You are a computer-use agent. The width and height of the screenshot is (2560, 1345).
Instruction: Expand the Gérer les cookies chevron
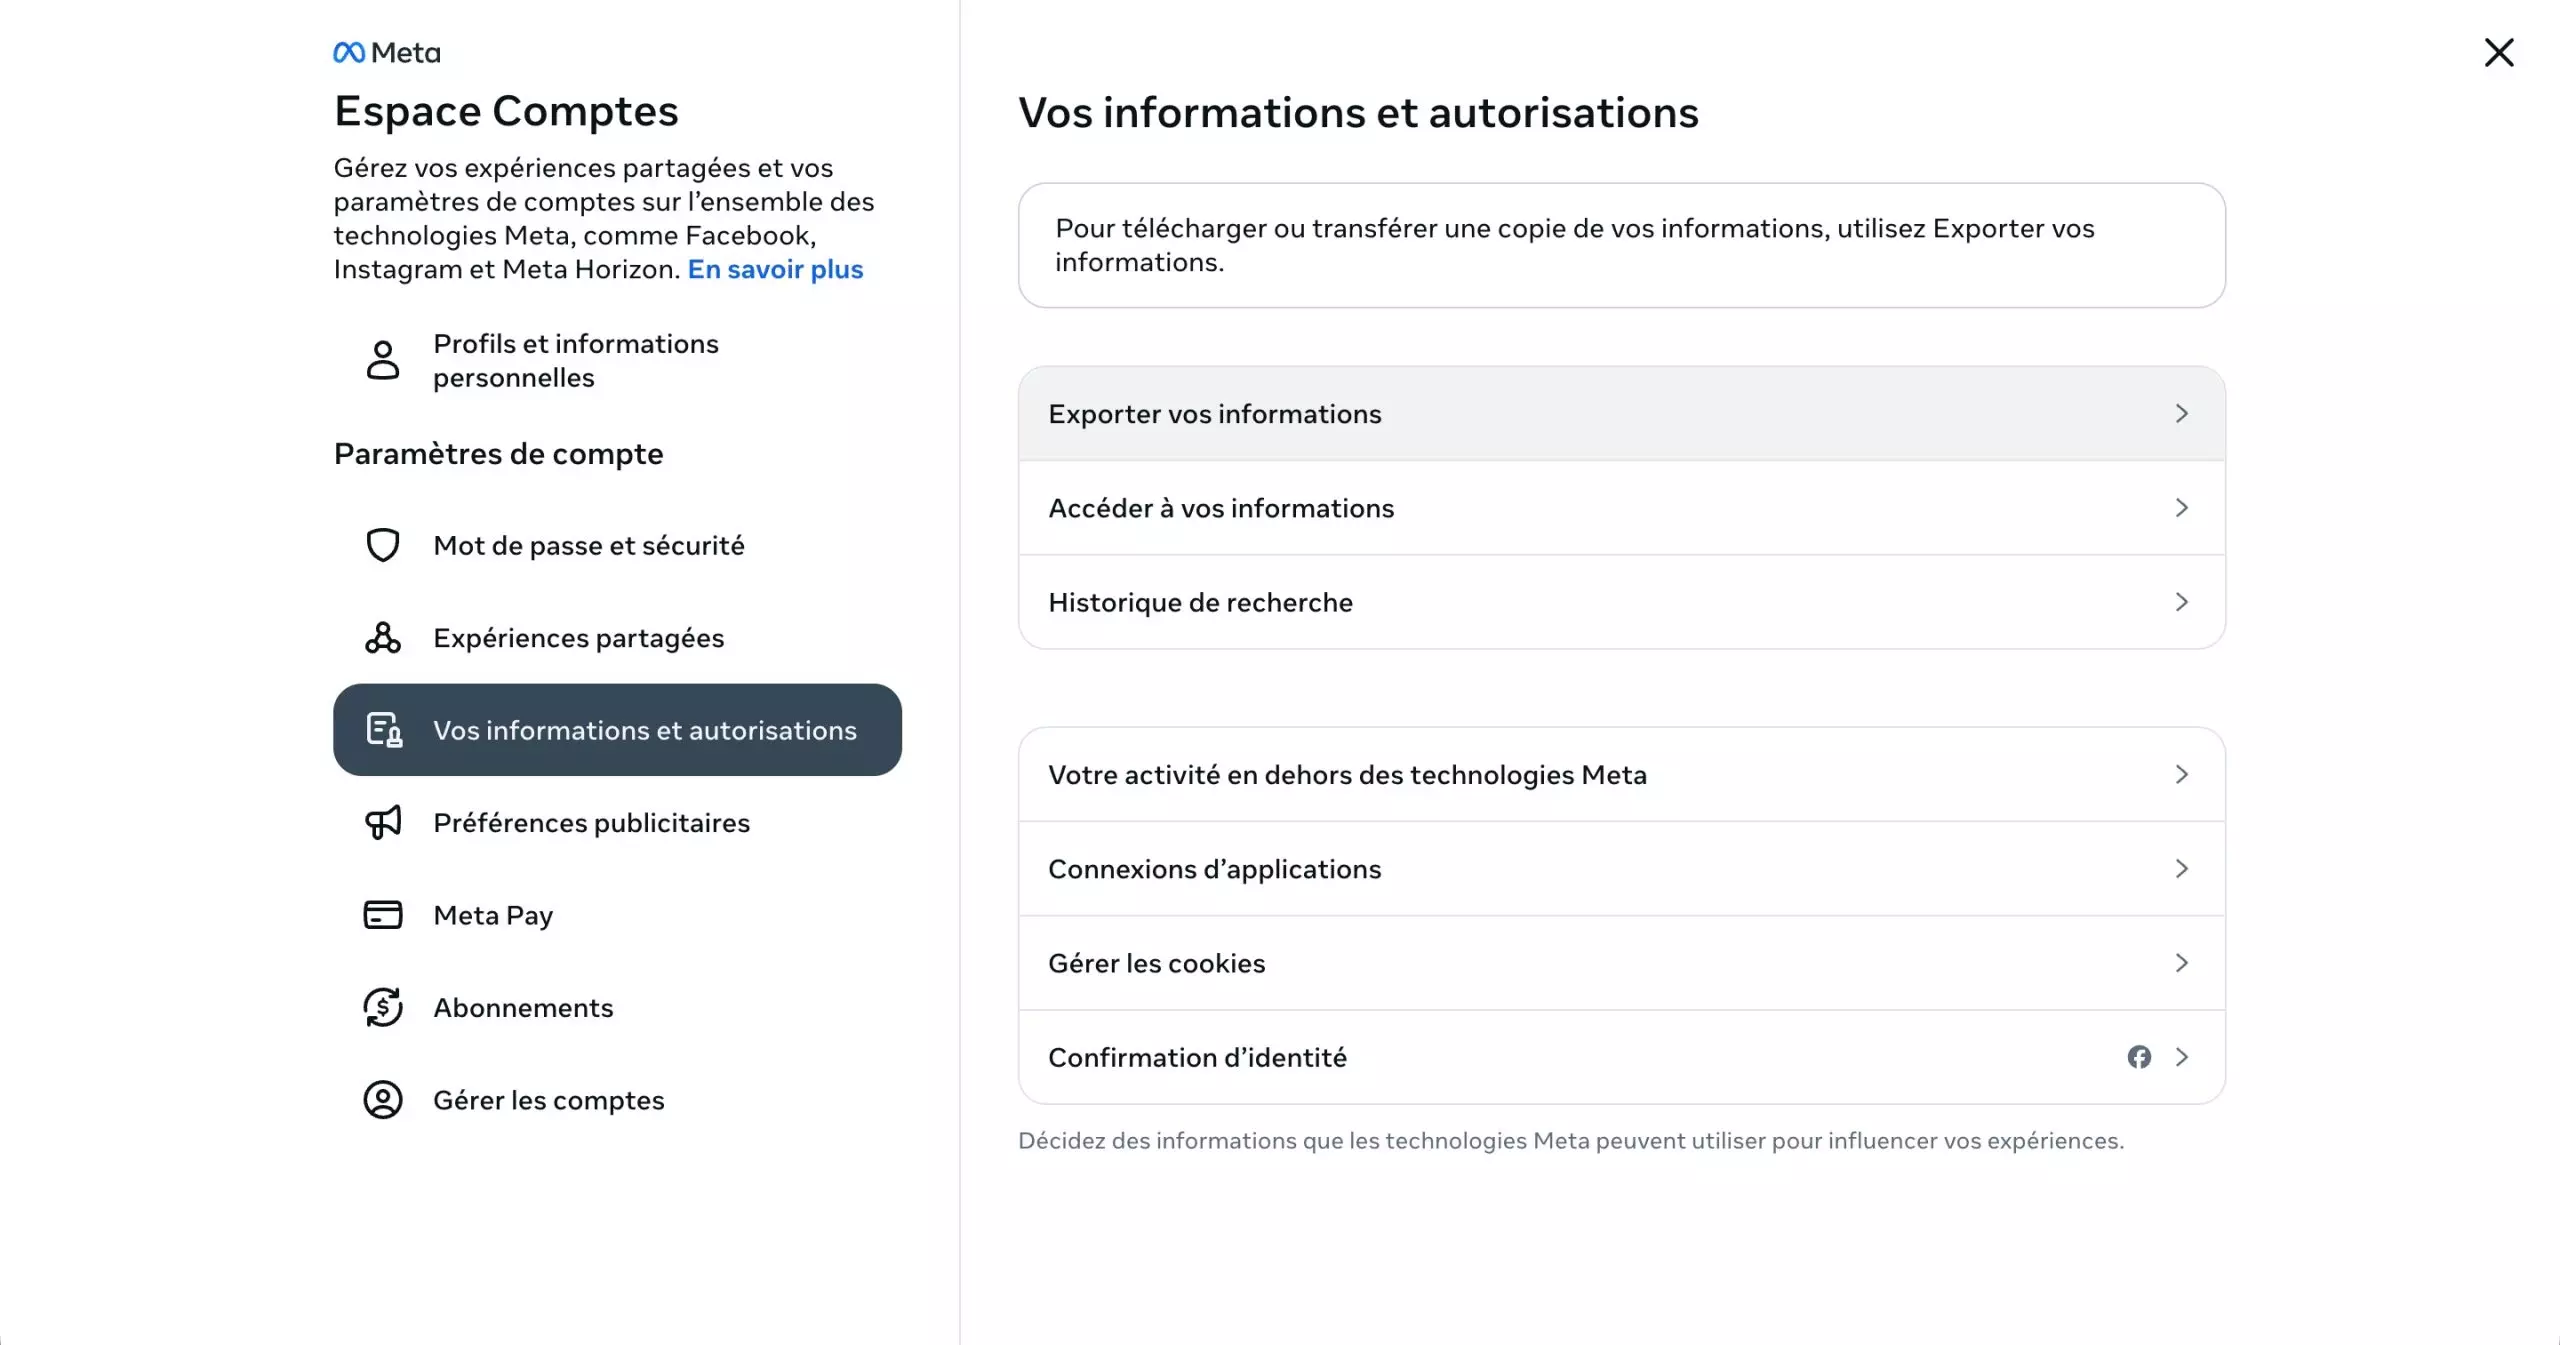[x=2182, y=963]
